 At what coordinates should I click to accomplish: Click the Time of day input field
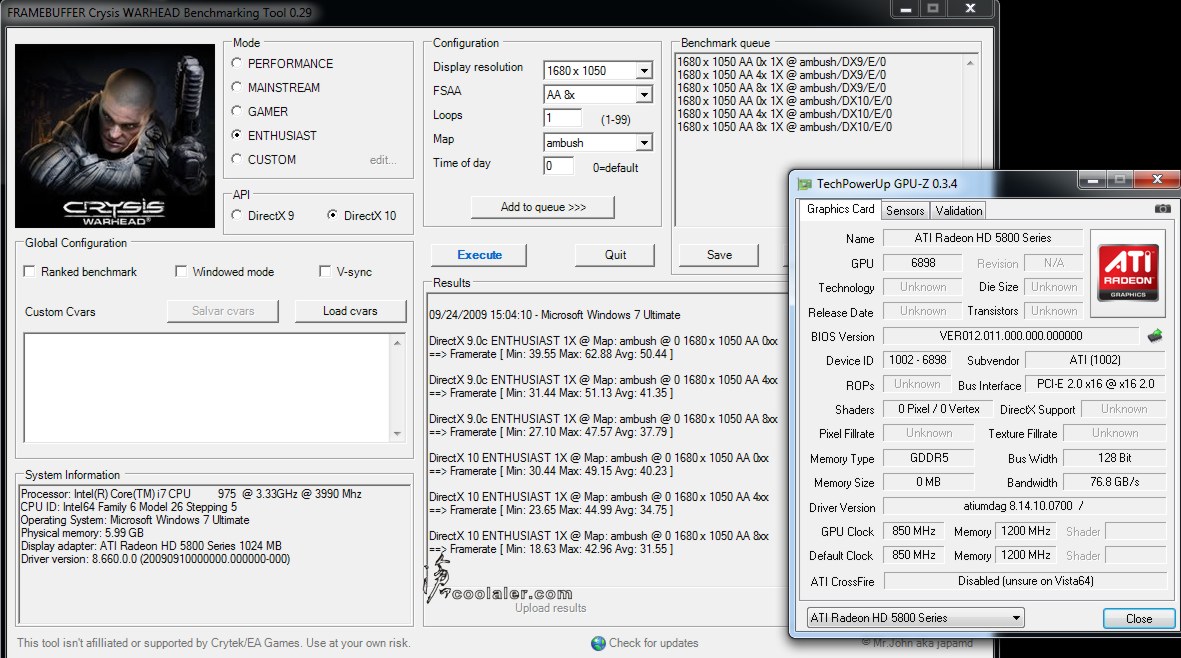coord(558,166)
